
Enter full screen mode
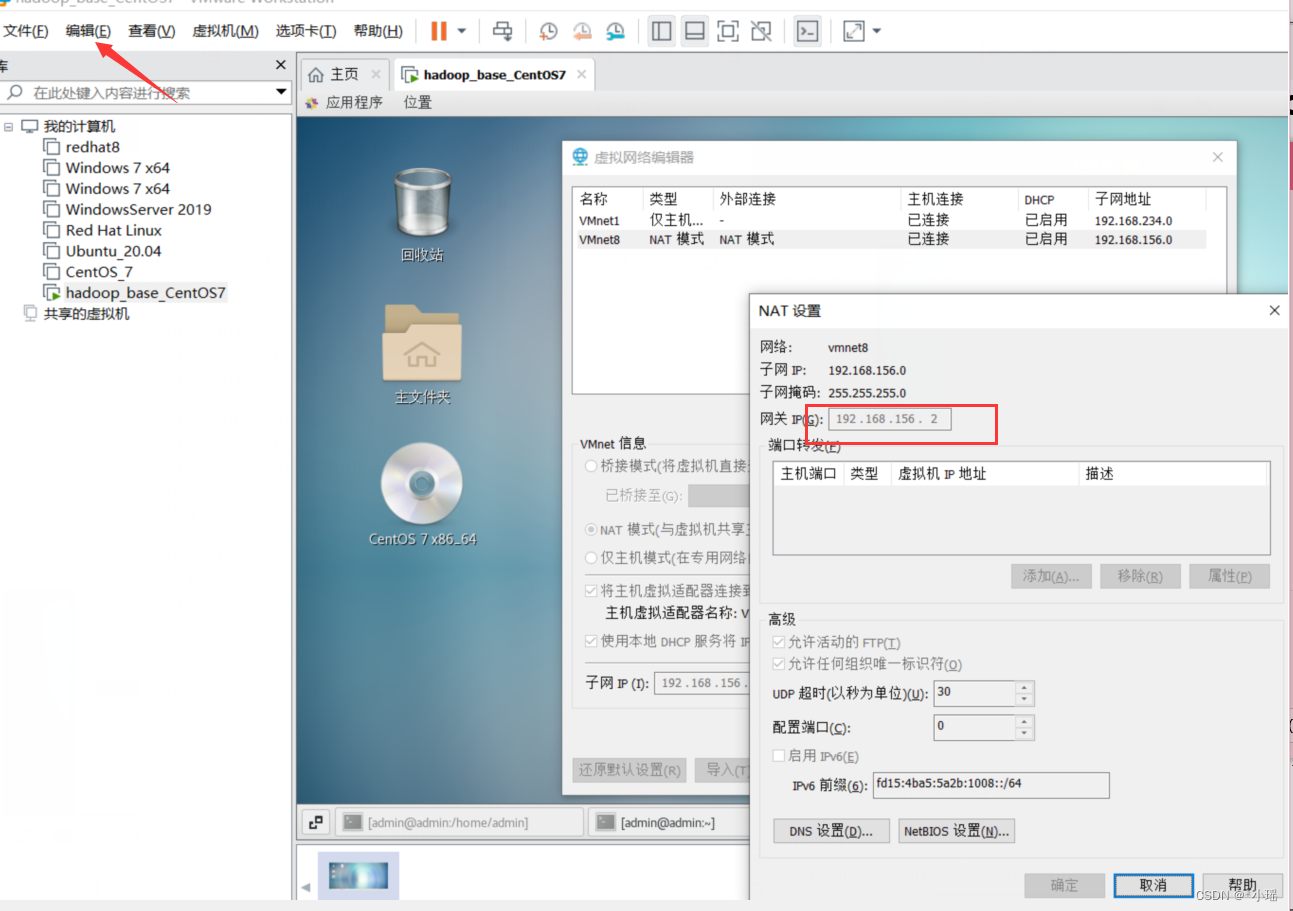(728, 31)
